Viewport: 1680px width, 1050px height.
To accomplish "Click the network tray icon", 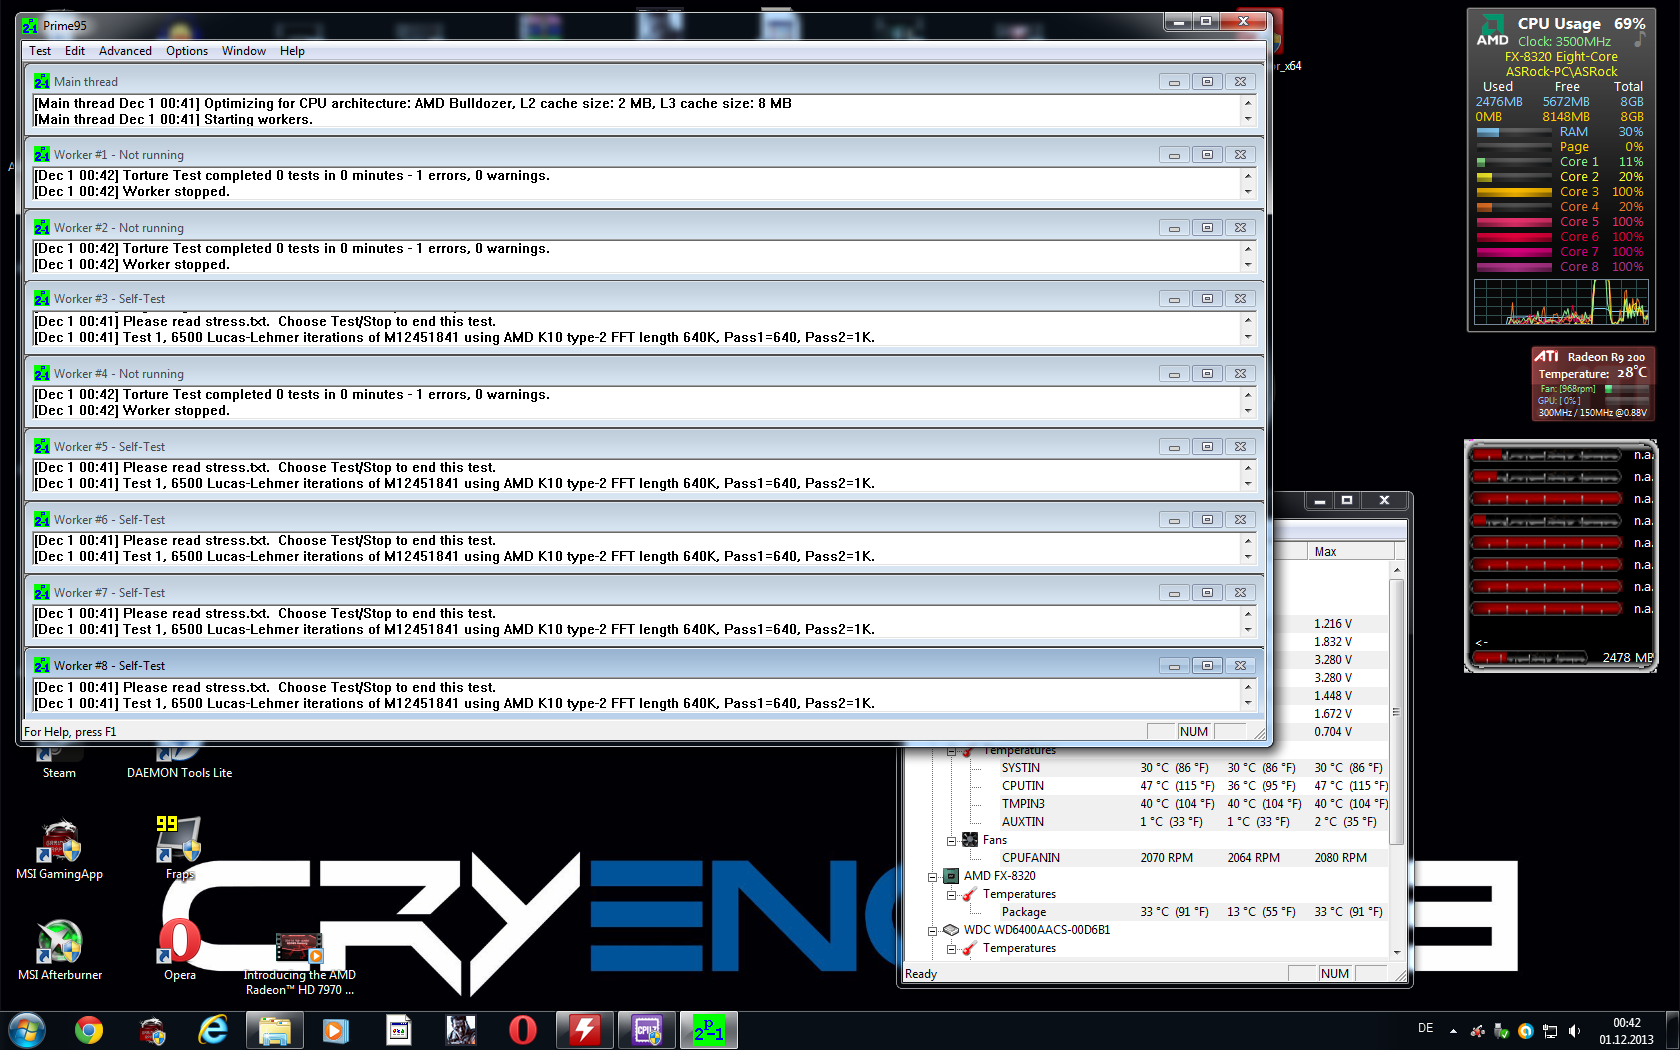I will (x=1550, y=1031).
